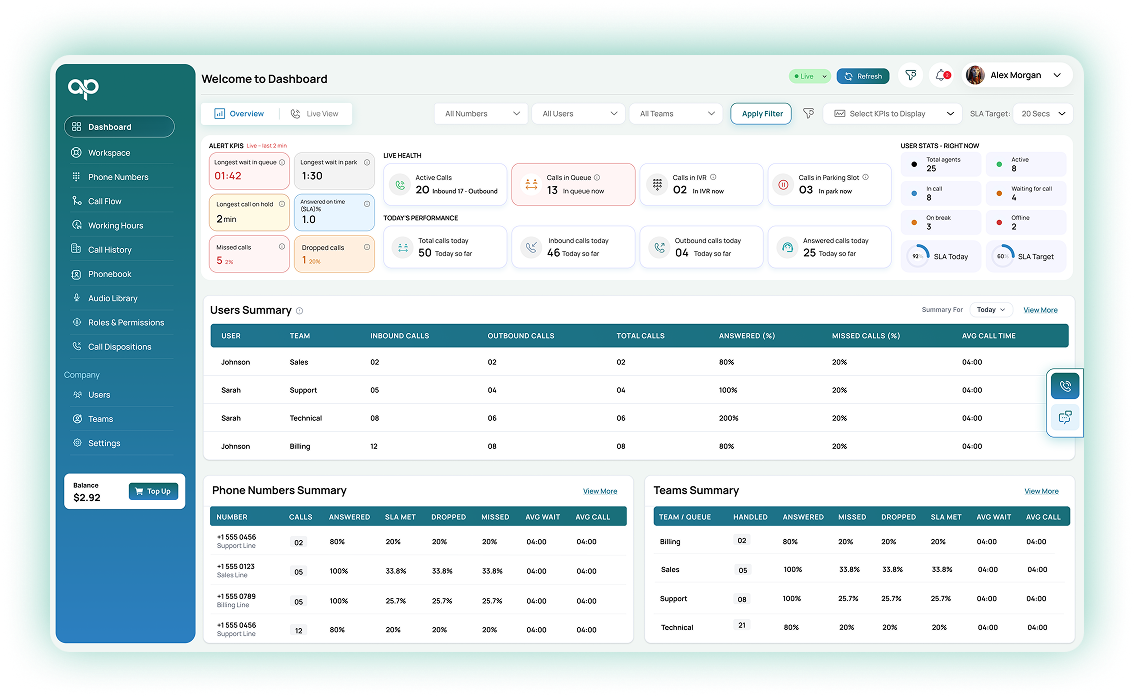Open the floating chat widget icon
Image resolution: width=1134 pixels, height=697 pixels.
click(x=1065, y=418)
